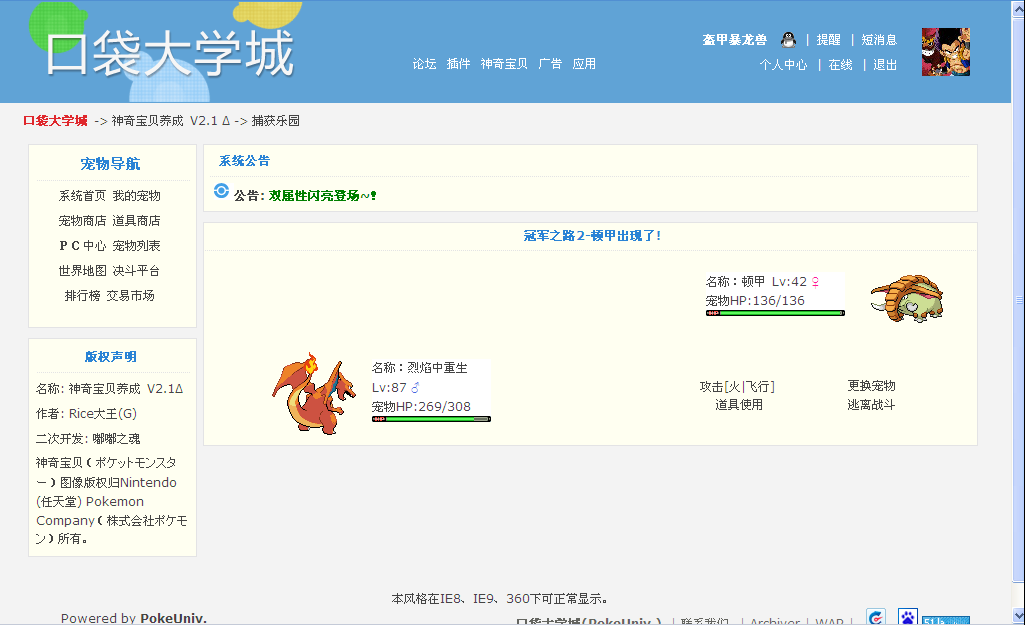Click the 宠物HP:269/308 text
1025x625 pixels.
coord(421,407)
